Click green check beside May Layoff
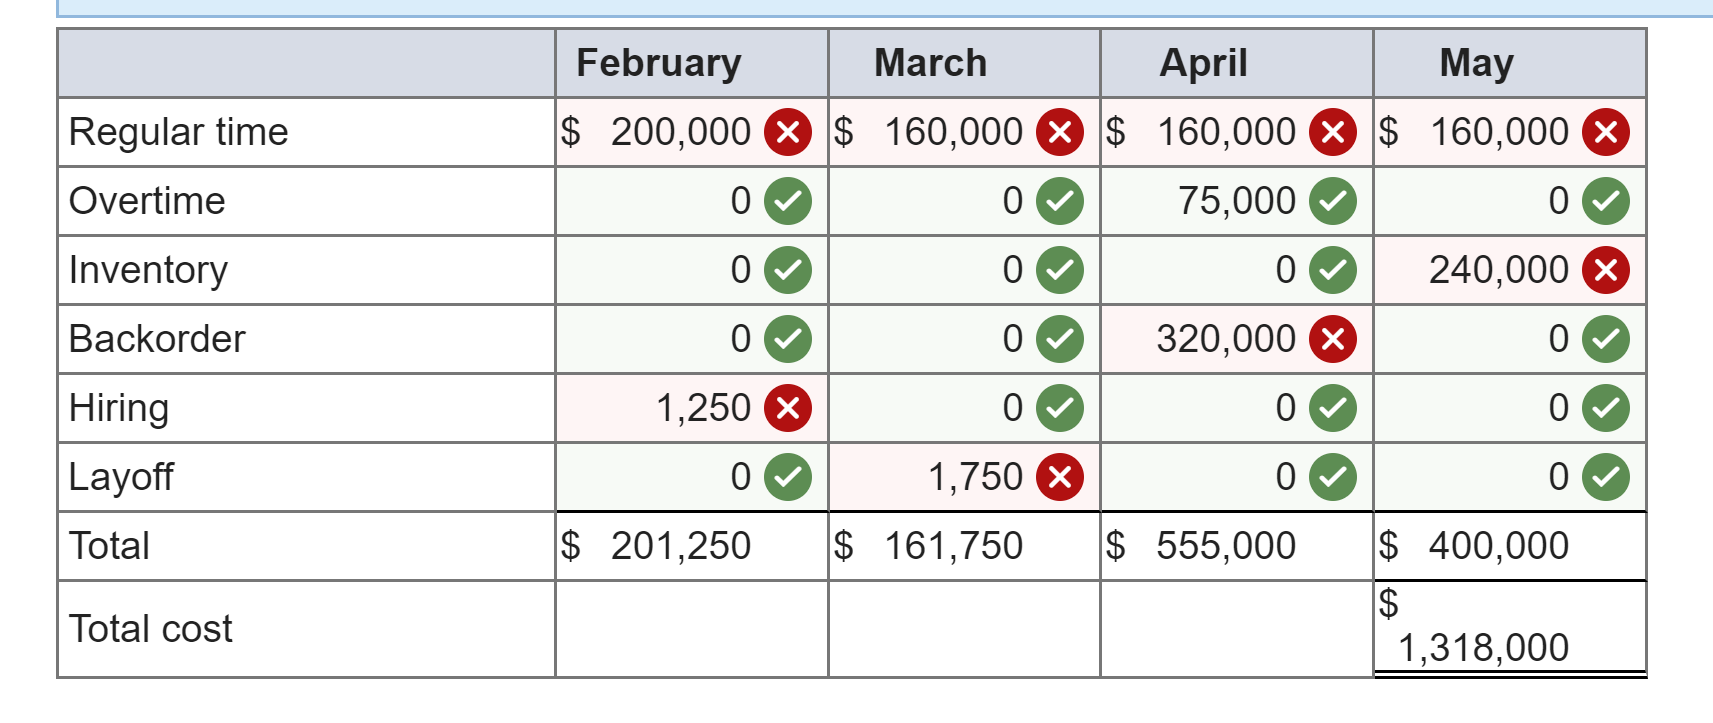Screen dimensions: 1713x723 pyautogui.click(x=1605, y=477)
